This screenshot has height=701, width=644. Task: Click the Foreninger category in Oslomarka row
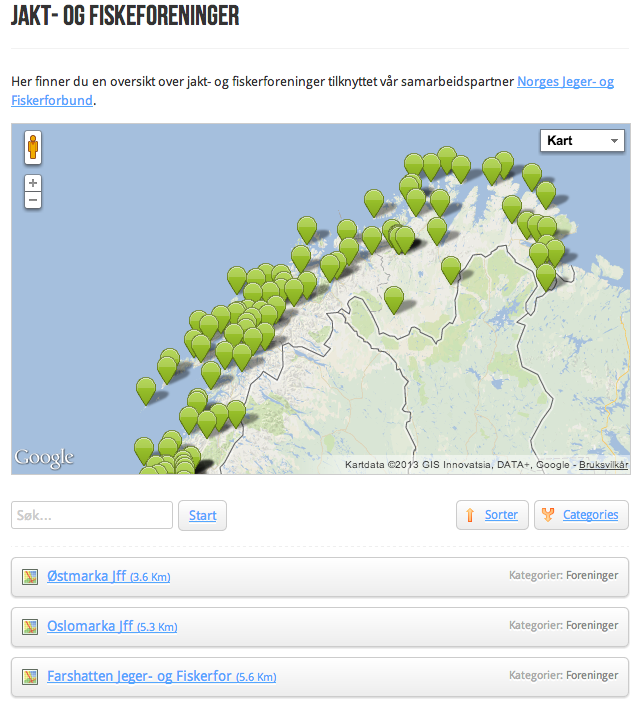[592, 625]
